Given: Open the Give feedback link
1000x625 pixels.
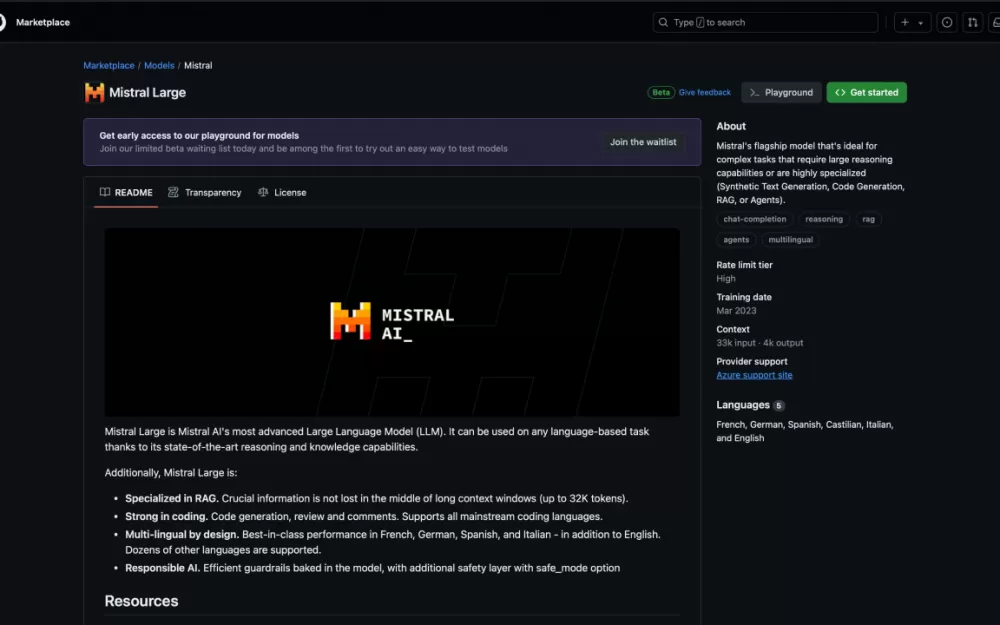Looking at the screenshot, I should [705, 92].
